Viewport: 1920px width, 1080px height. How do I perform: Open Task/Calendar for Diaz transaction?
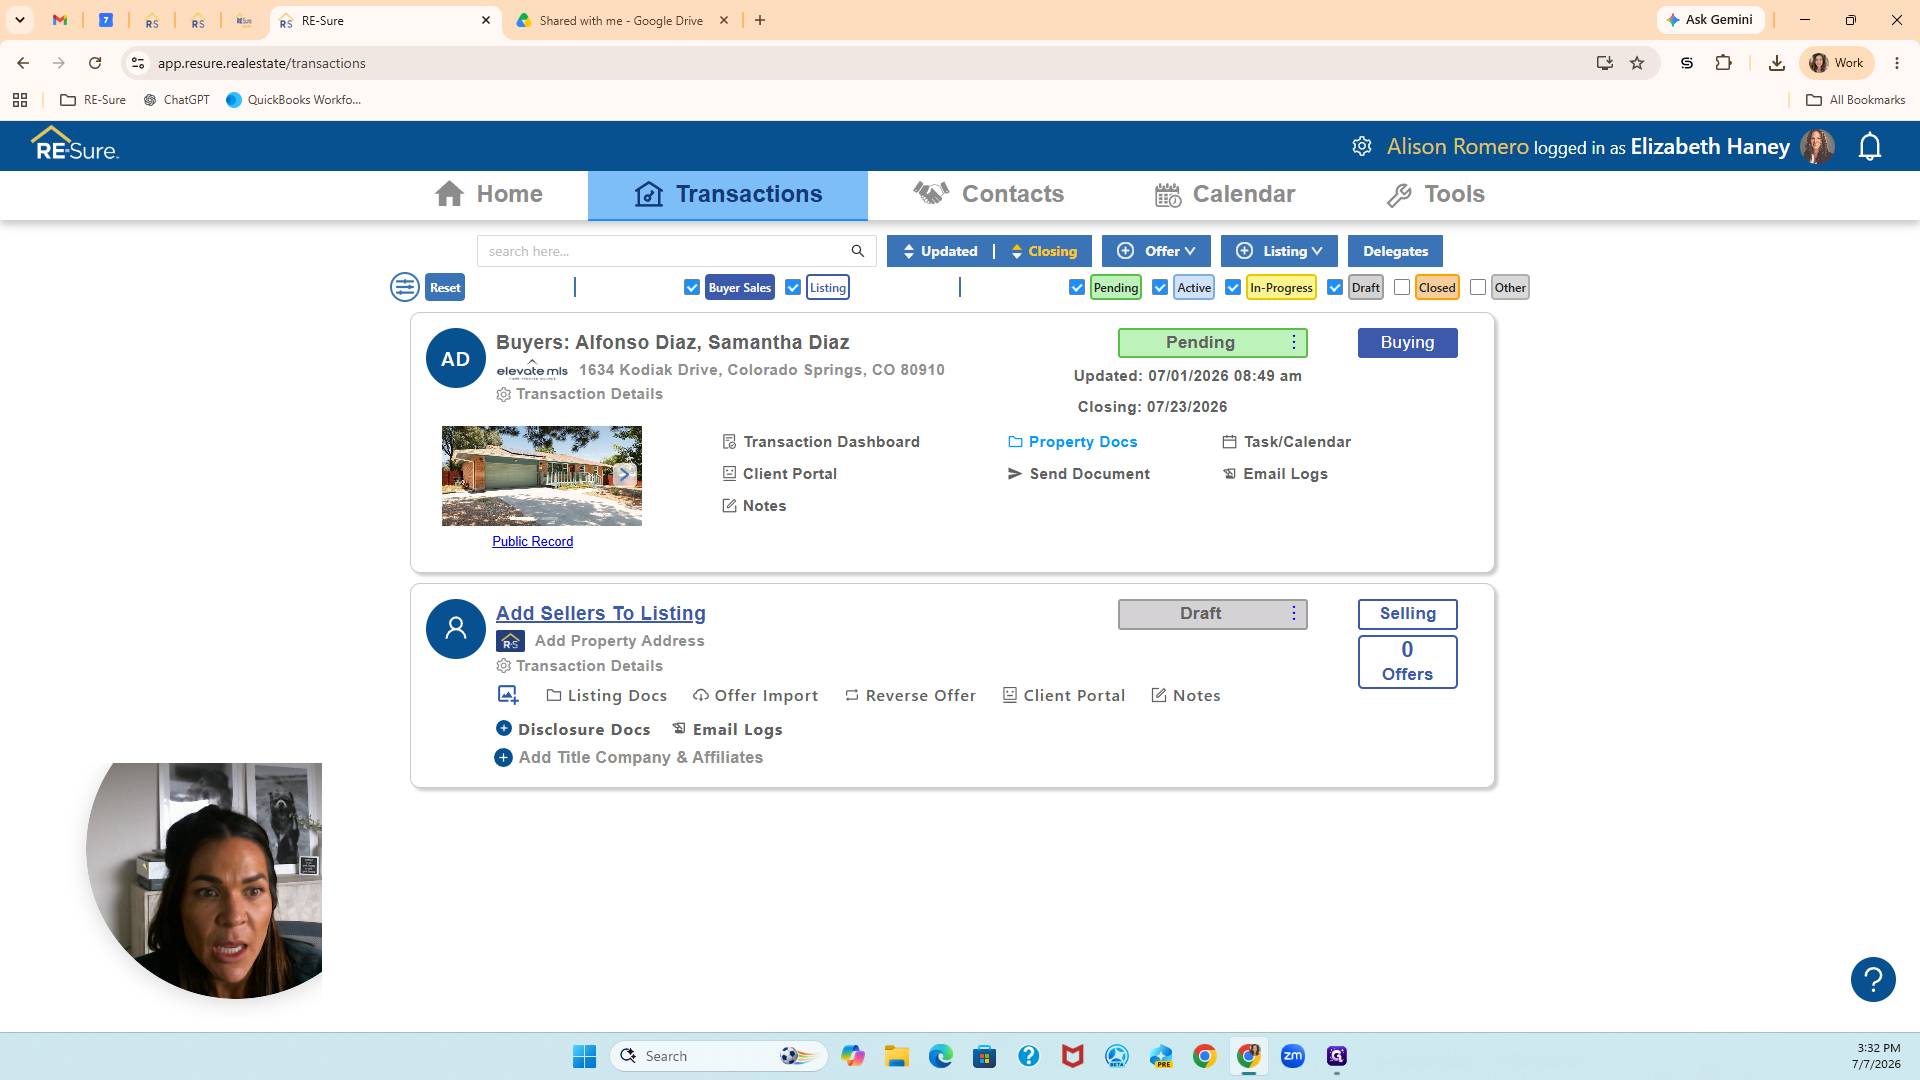(x=1287, y=442)
